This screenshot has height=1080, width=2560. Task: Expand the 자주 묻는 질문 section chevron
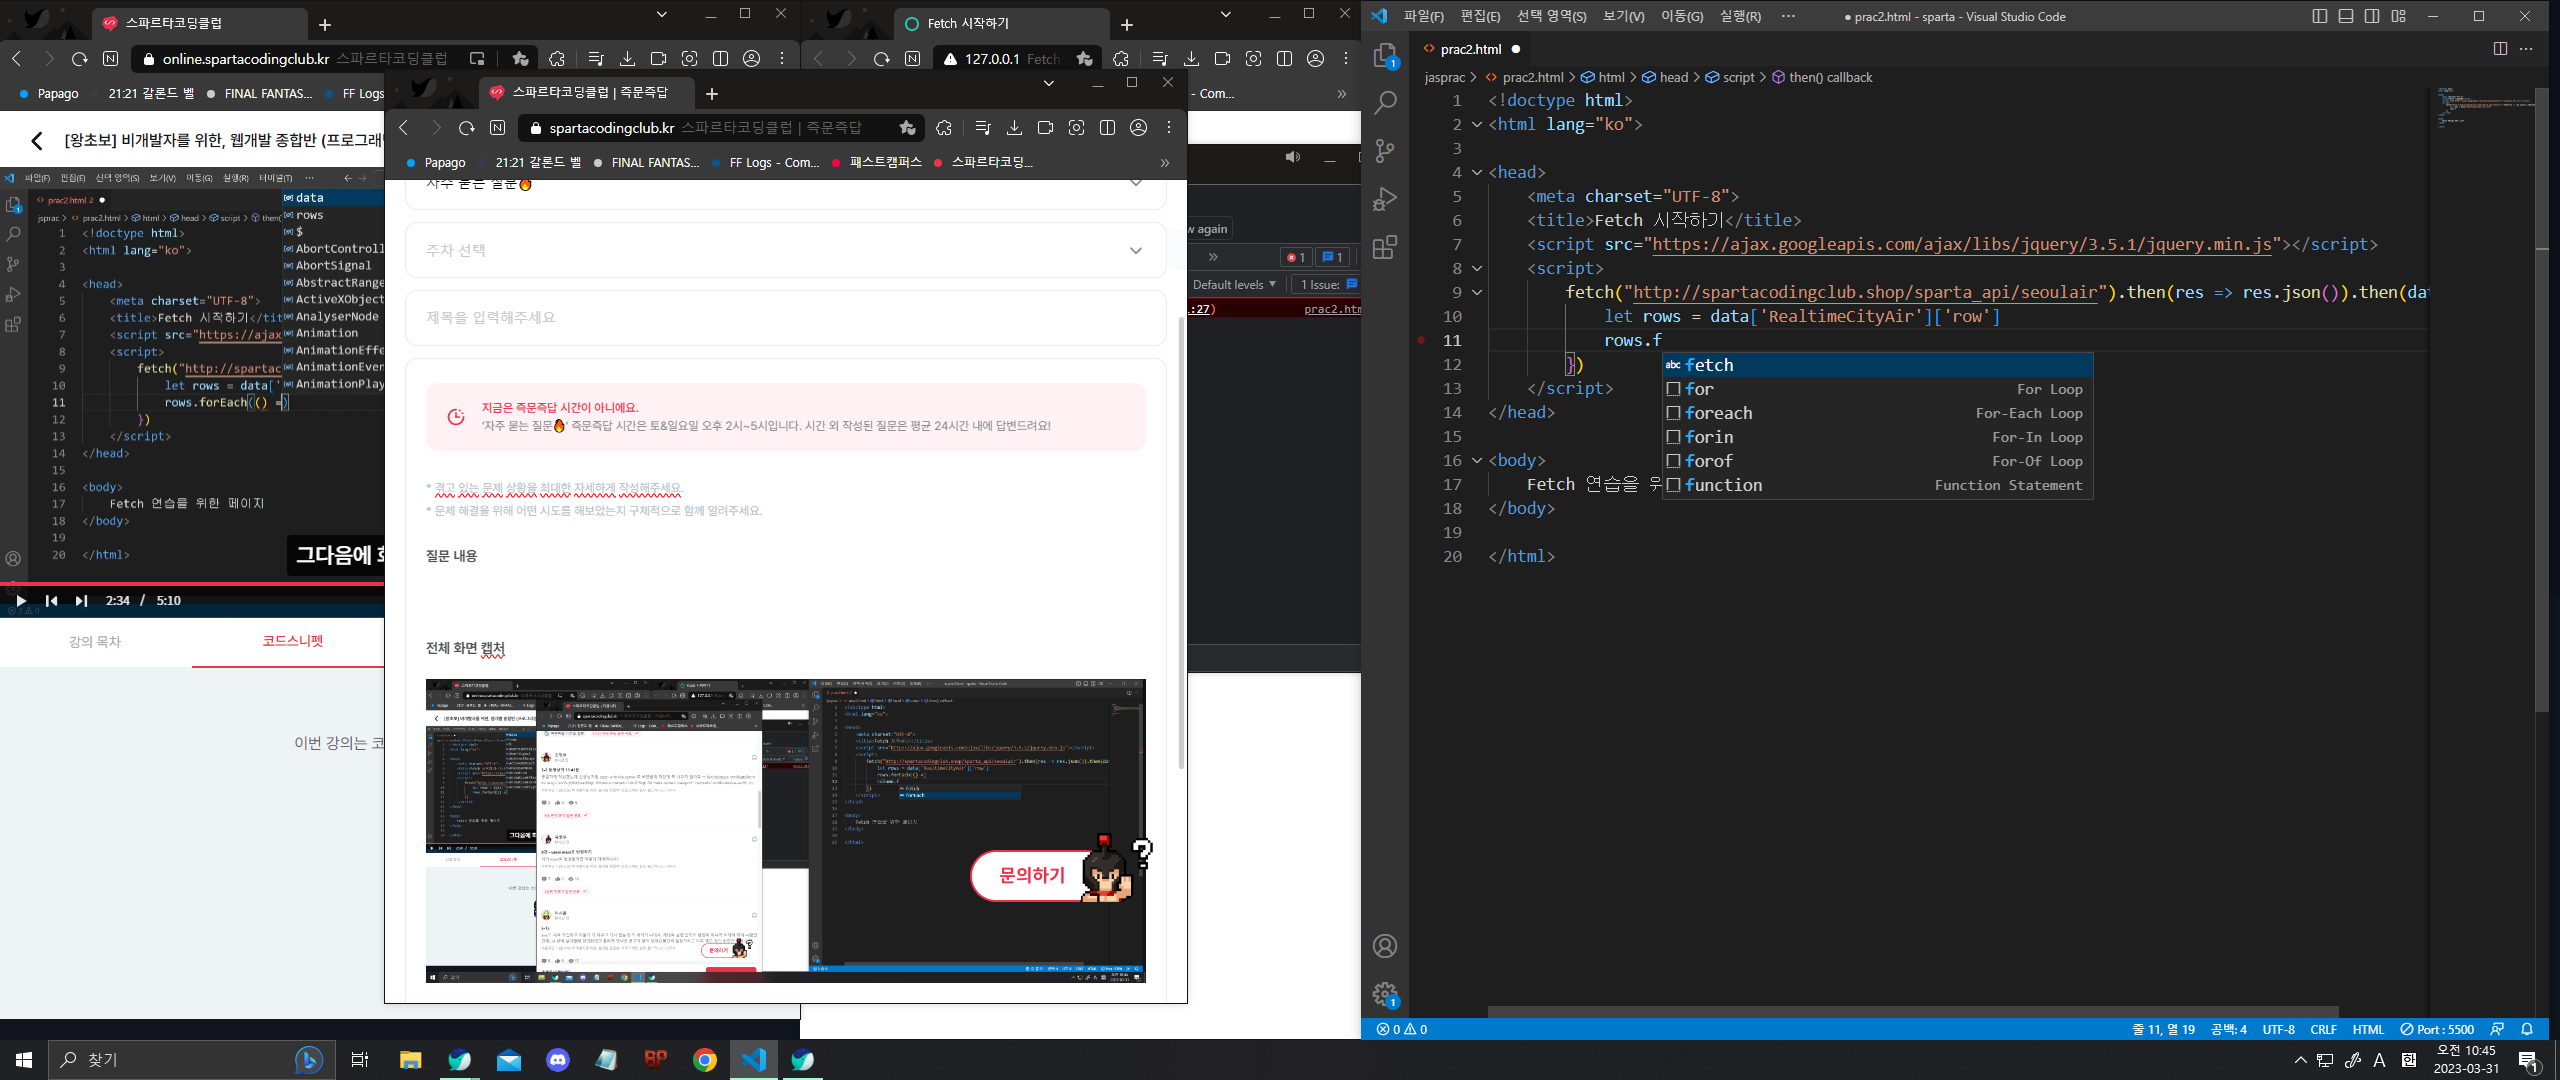tap(1135, 183)
